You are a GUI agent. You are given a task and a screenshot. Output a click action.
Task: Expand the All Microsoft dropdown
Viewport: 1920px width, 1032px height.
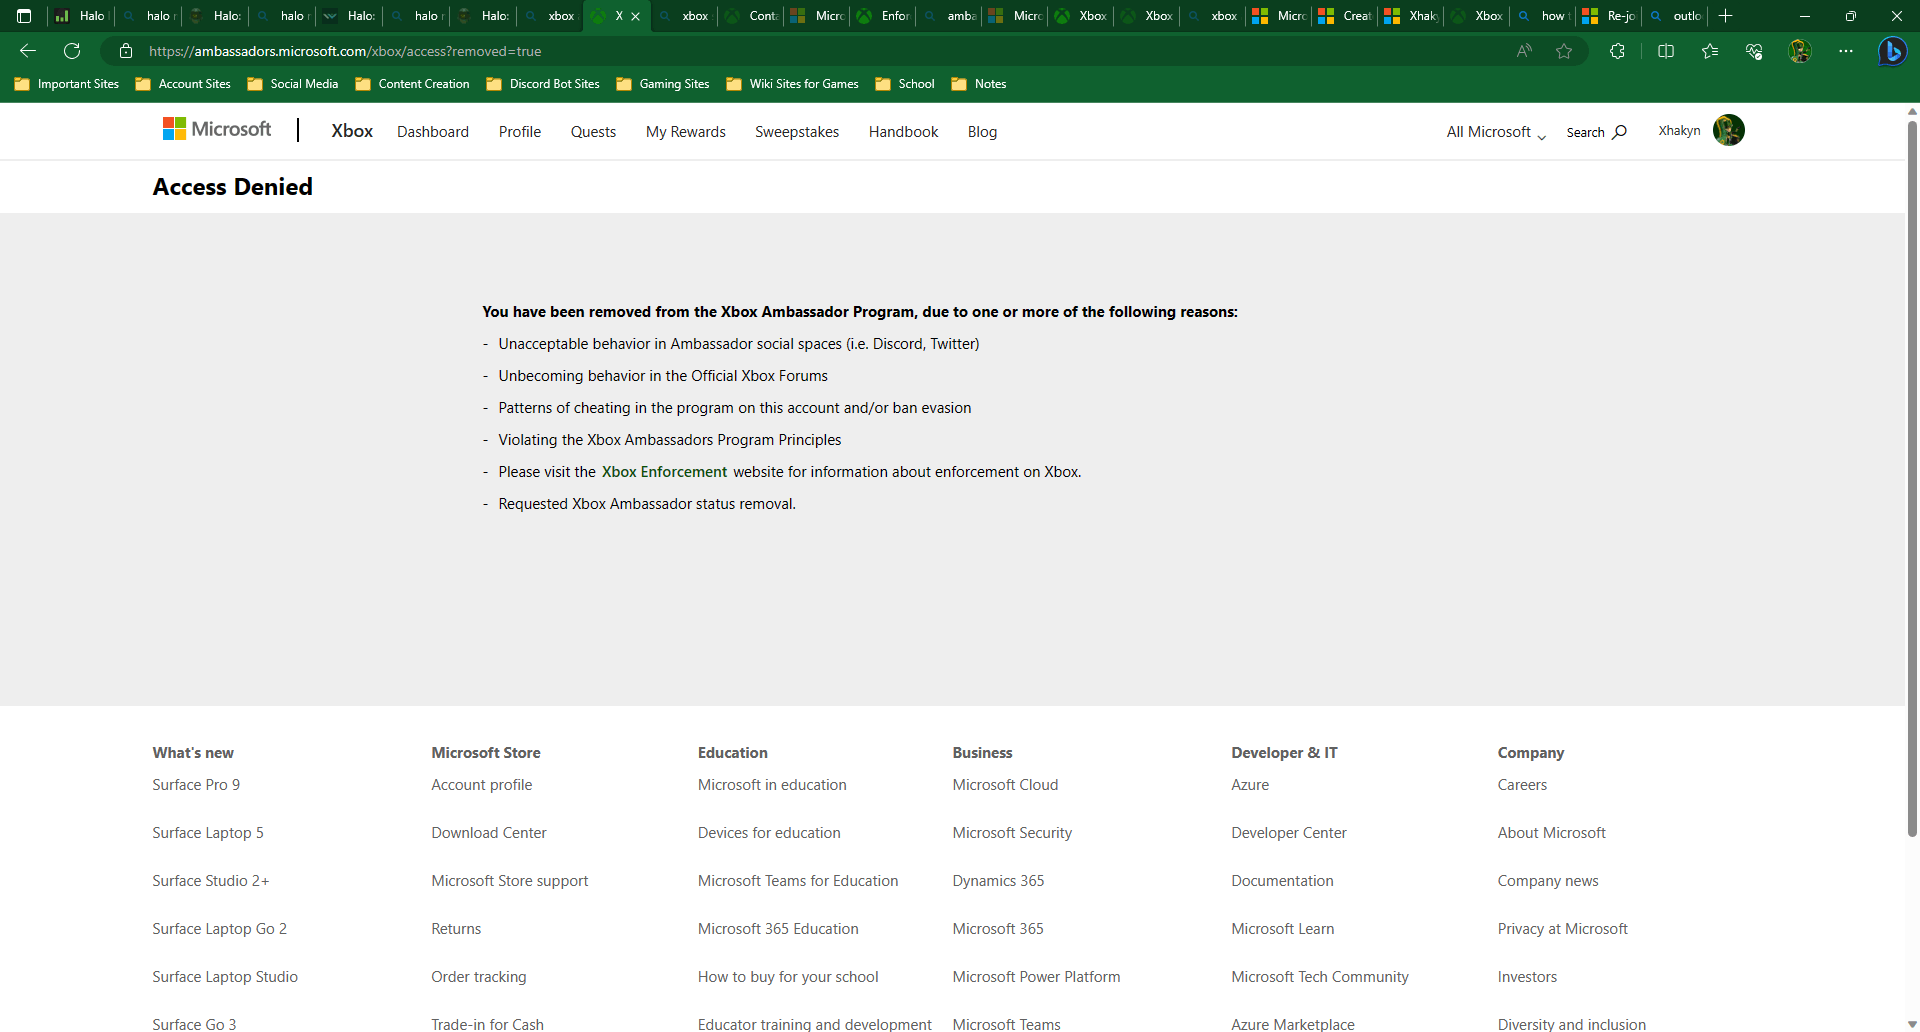[1496, 132]
